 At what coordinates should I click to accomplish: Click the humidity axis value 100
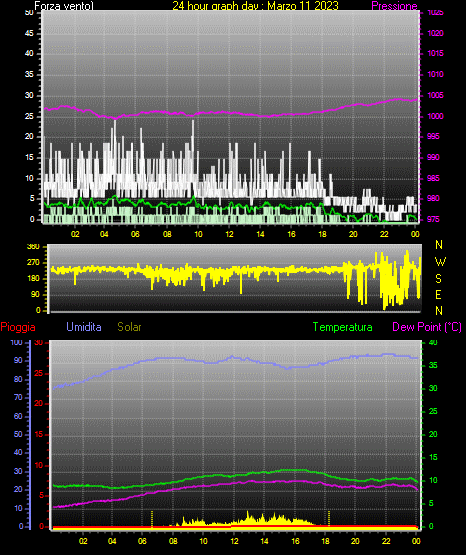[x=16, y=342]
